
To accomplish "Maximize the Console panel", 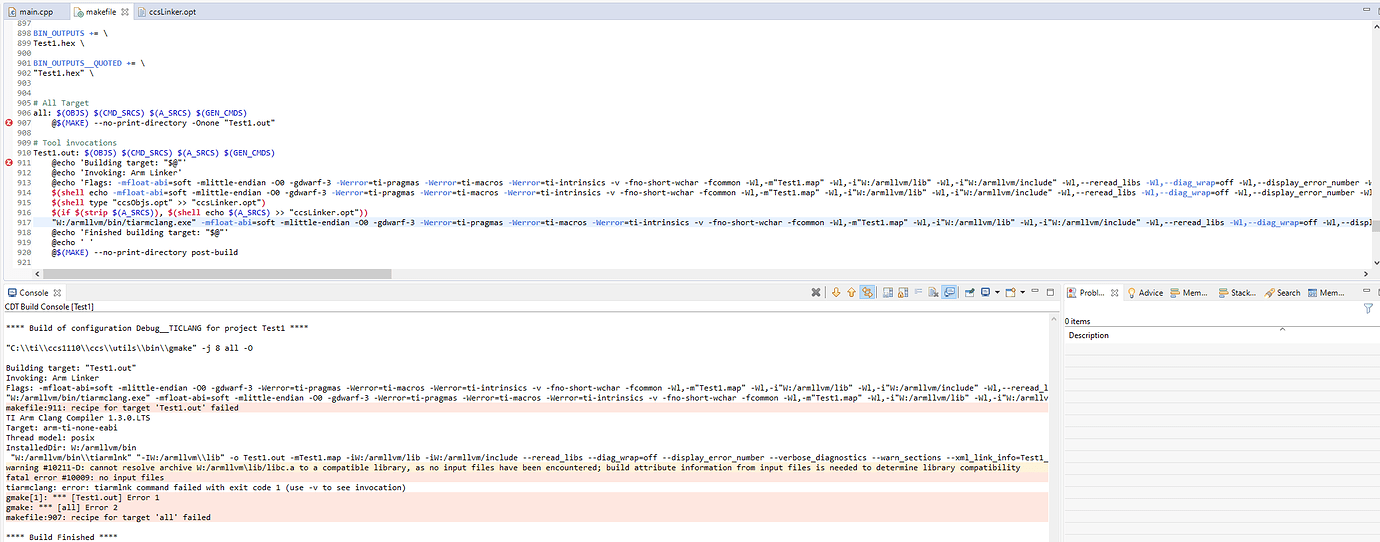I will [1050, 292].
